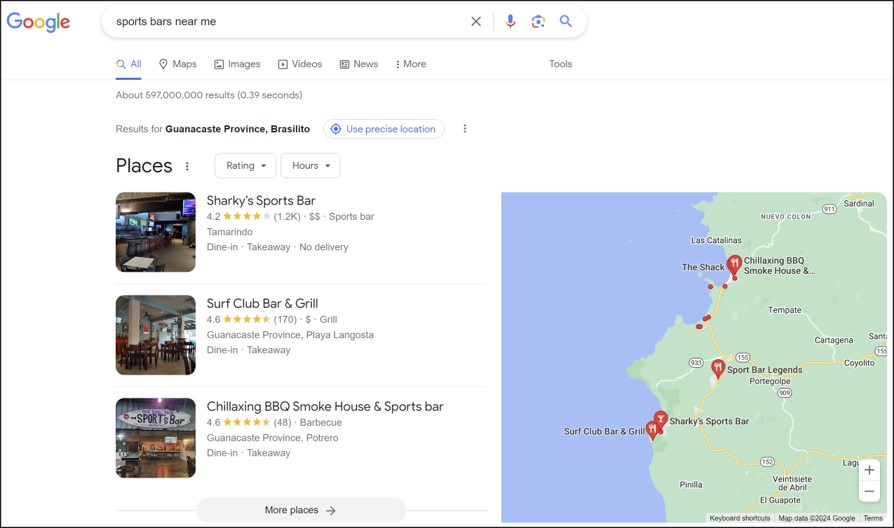Clear the search box text
894x528 pixels.
pos(476,21)
